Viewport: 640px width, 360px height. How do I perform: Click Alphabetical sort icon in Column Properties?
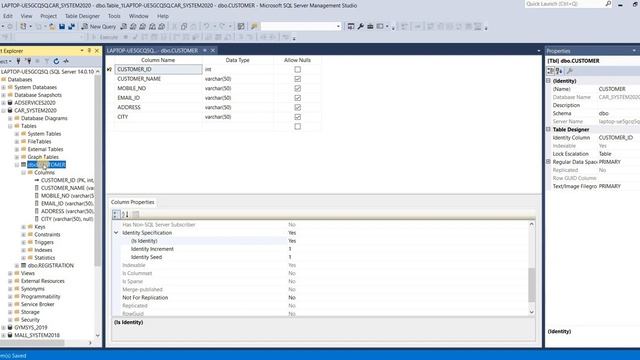(125, 214)
